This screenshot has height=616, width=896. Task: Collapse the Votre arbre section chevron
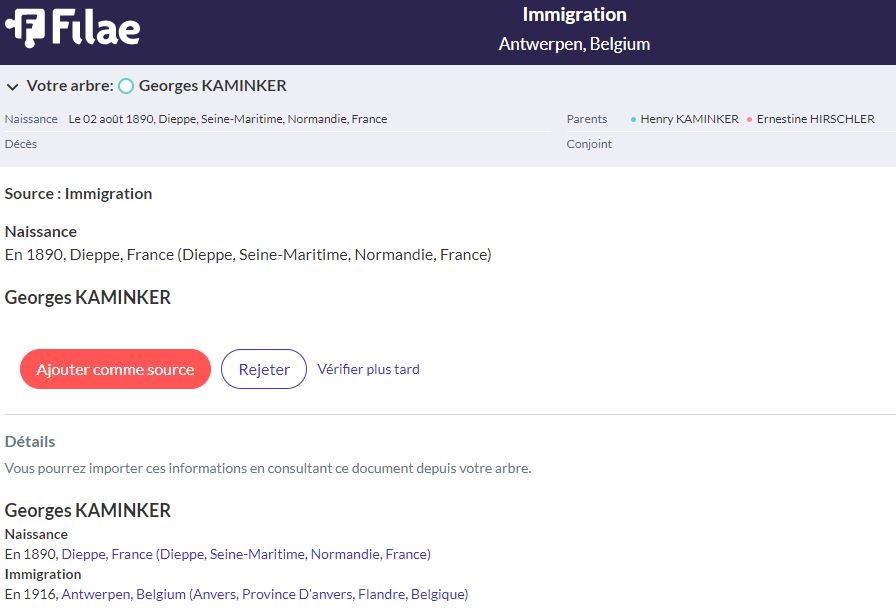[x=12, y=87]
